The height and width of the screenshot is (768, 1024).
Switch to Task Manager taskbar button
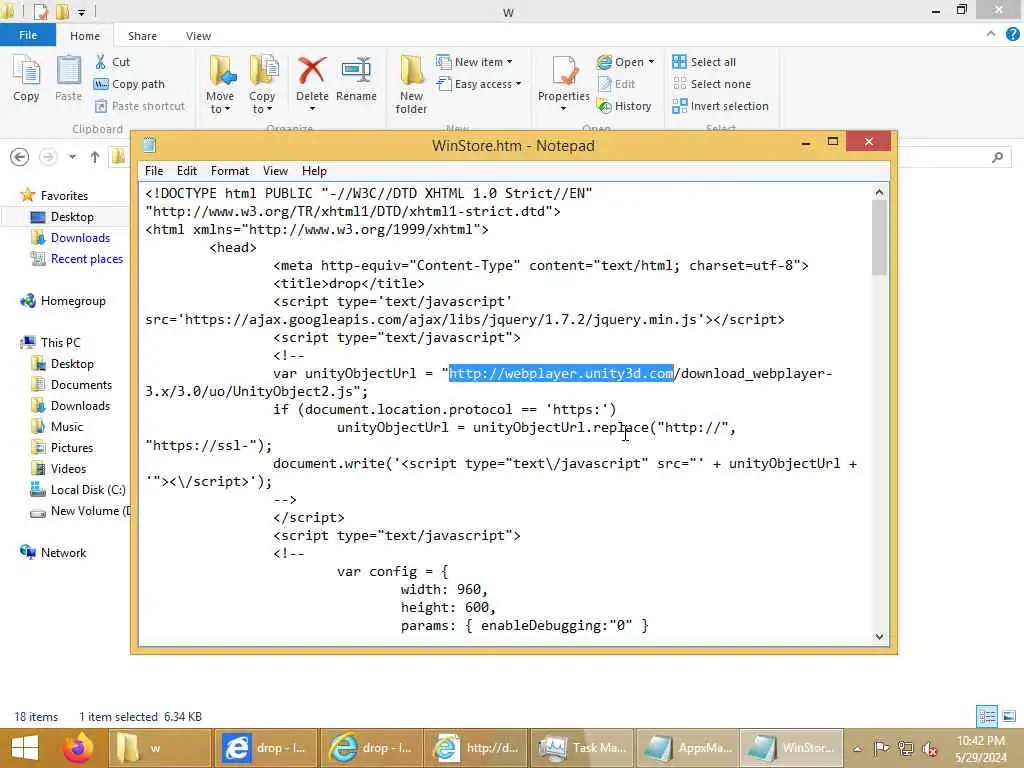(581, 748)
